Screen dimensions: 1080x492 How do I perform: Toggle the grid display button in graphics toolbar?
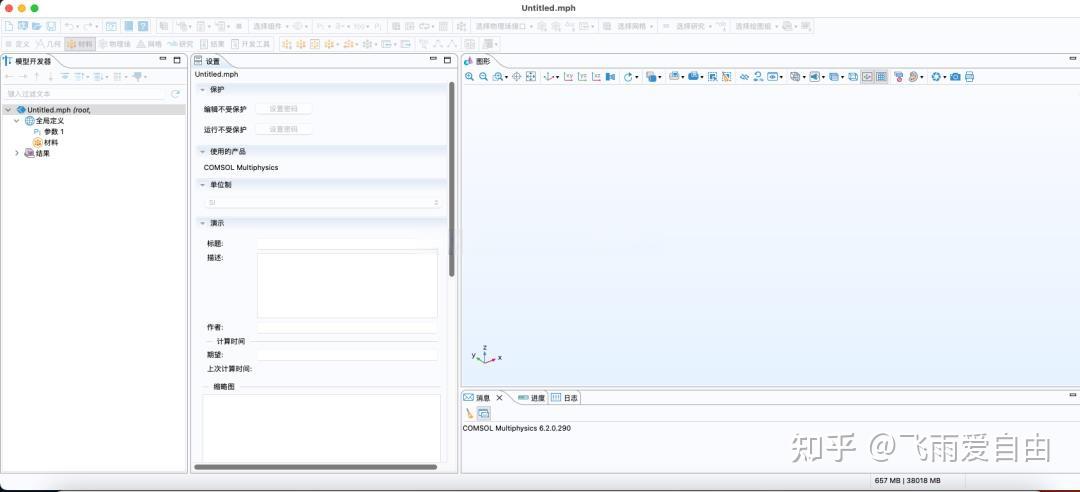(881, 77)
